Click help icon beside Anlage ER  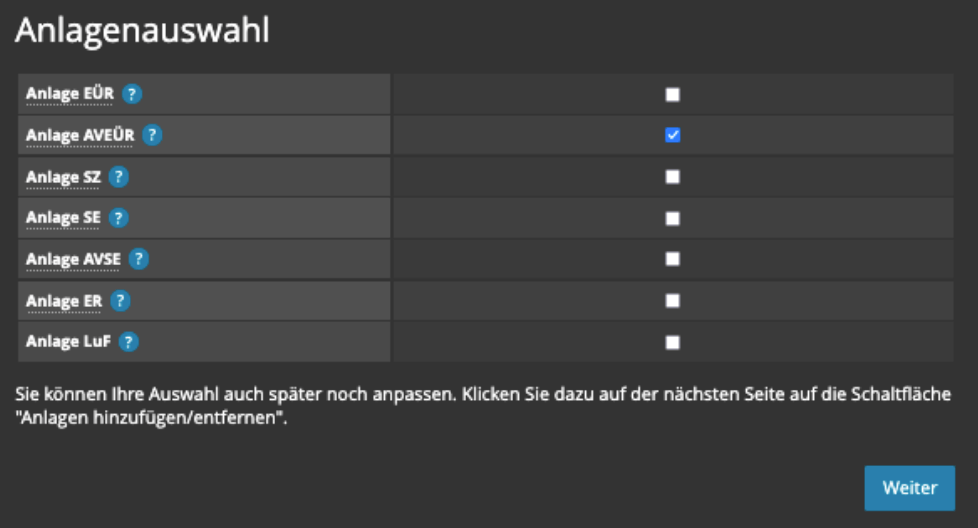tap(120, 300)
